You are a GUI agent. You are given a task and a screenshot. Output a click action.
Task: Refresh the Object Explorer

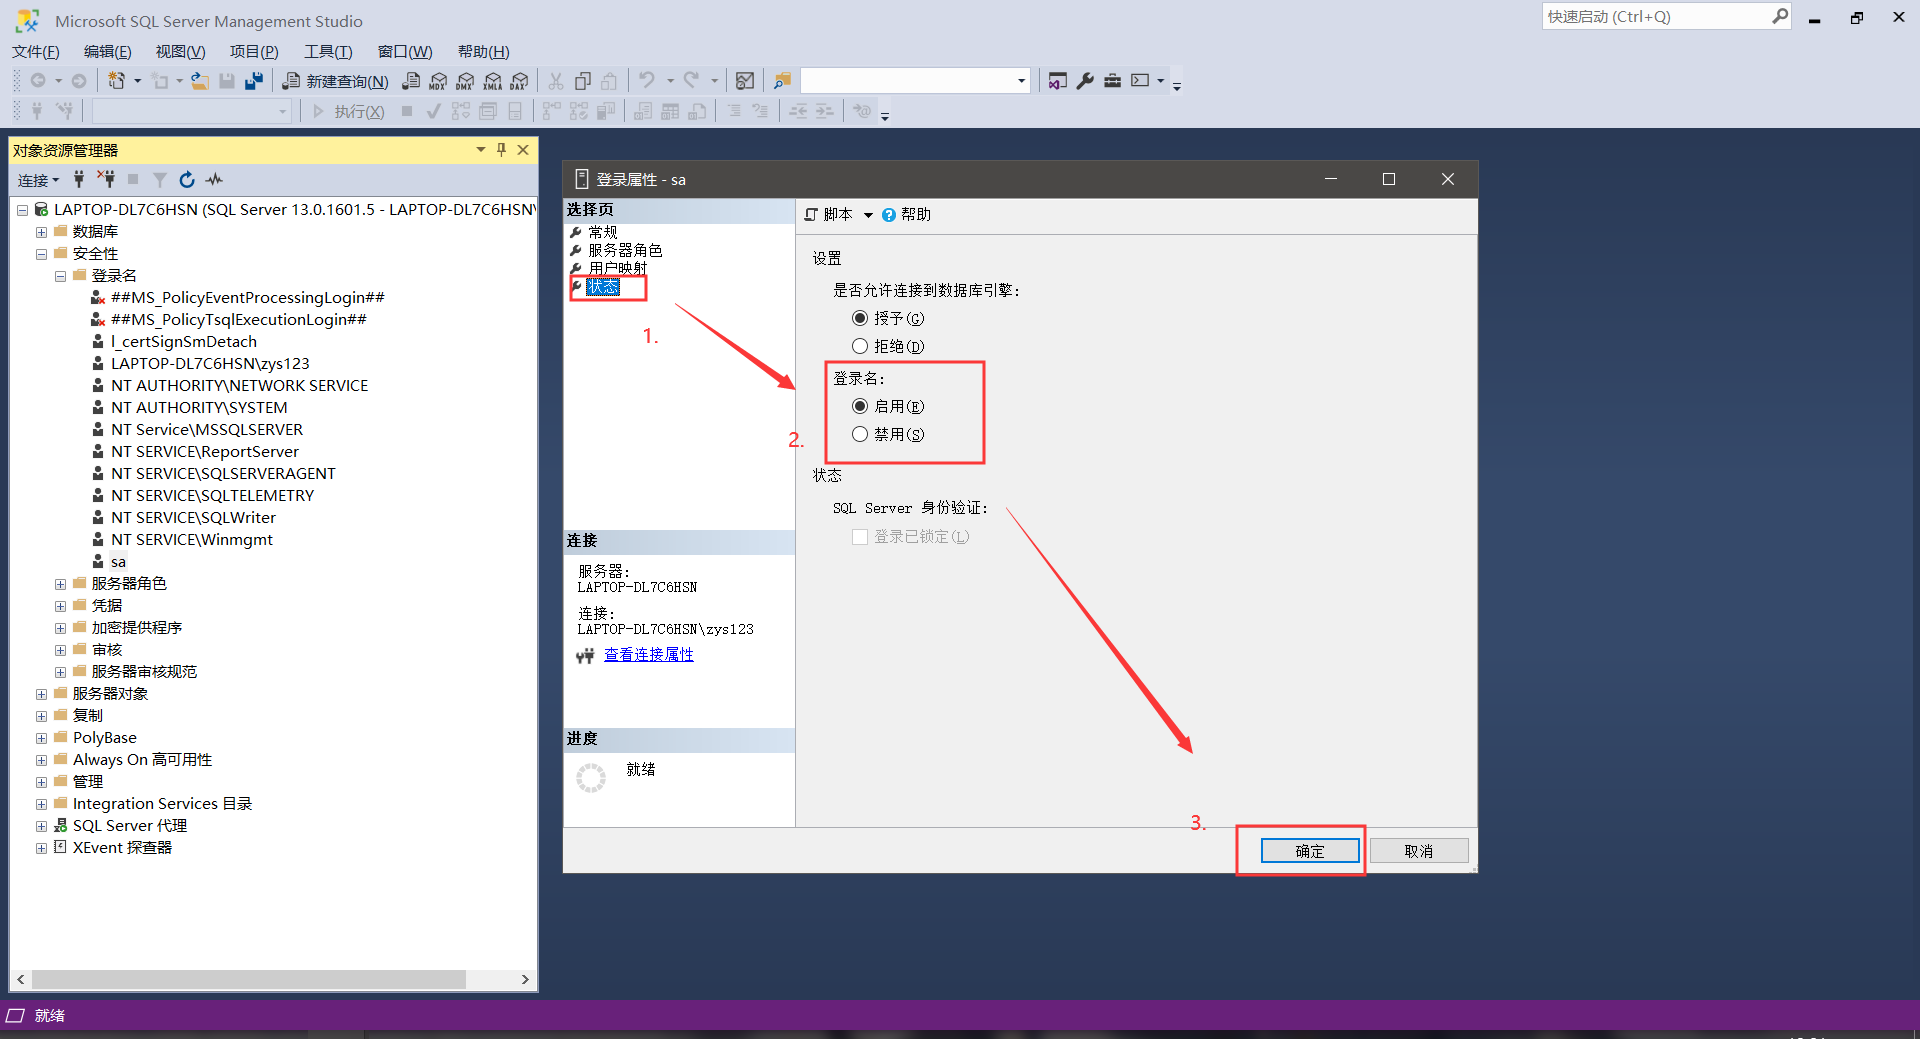point(187,180)
